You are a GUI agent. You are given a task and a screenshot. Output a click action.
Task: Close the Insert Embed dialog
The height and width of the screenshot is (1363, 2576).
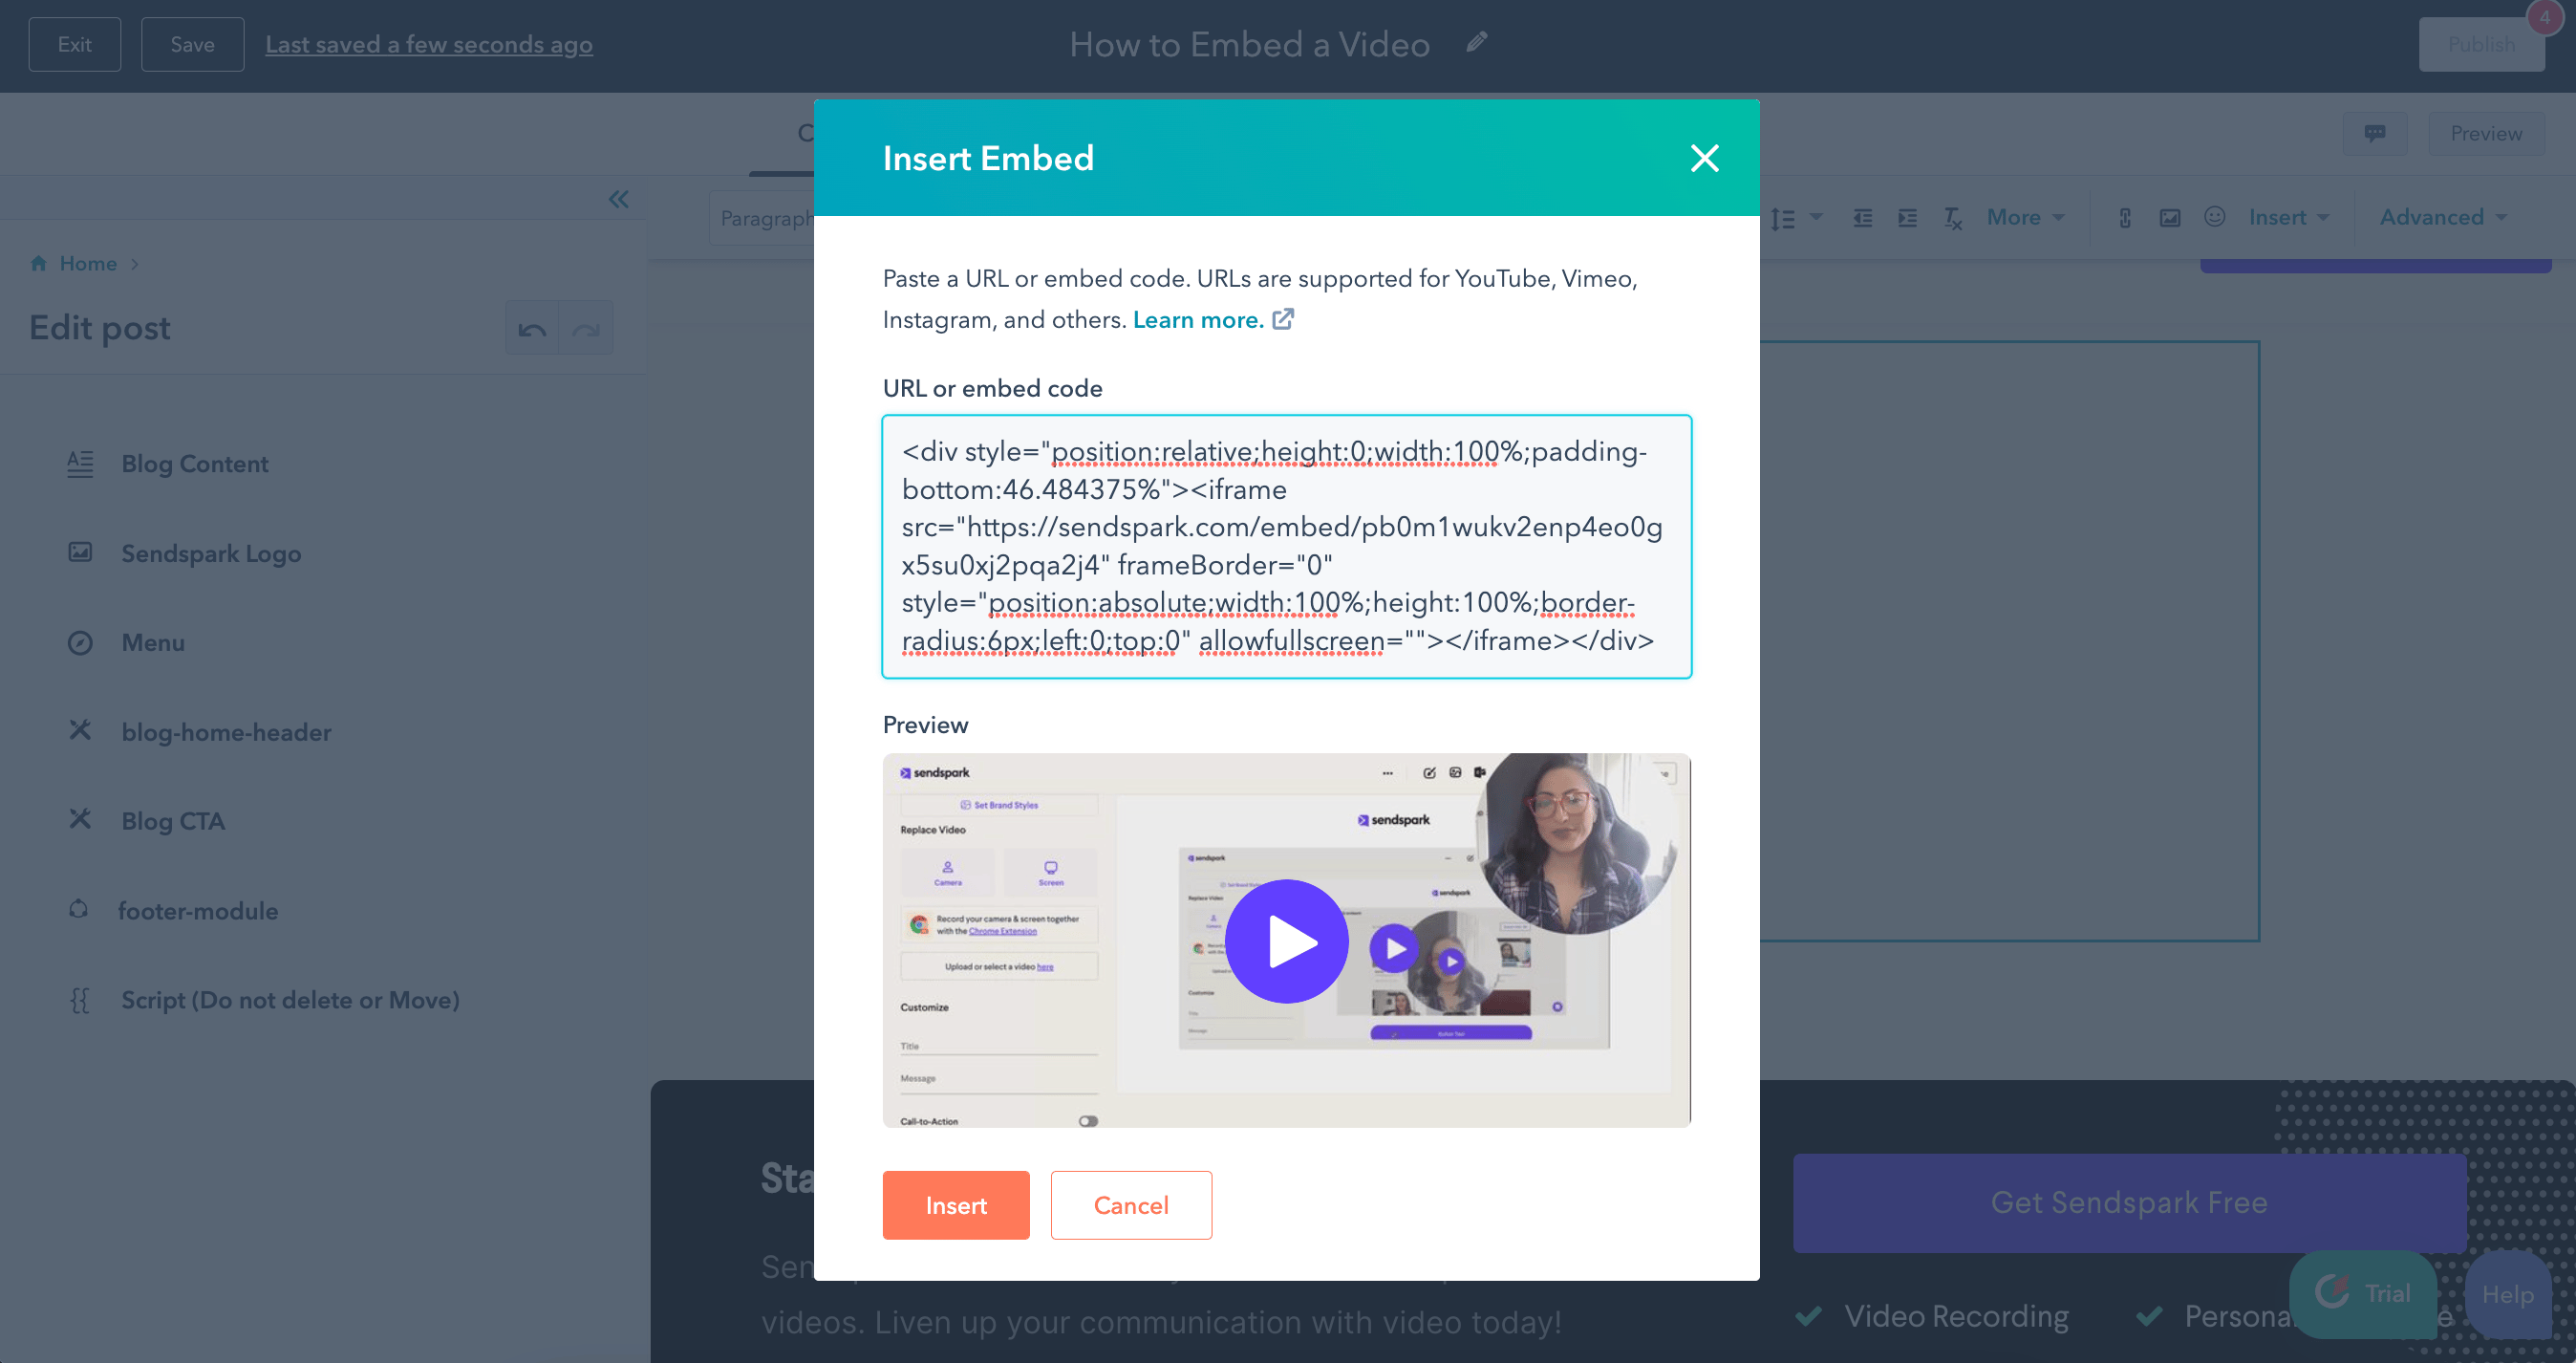tap(1704, 158)
